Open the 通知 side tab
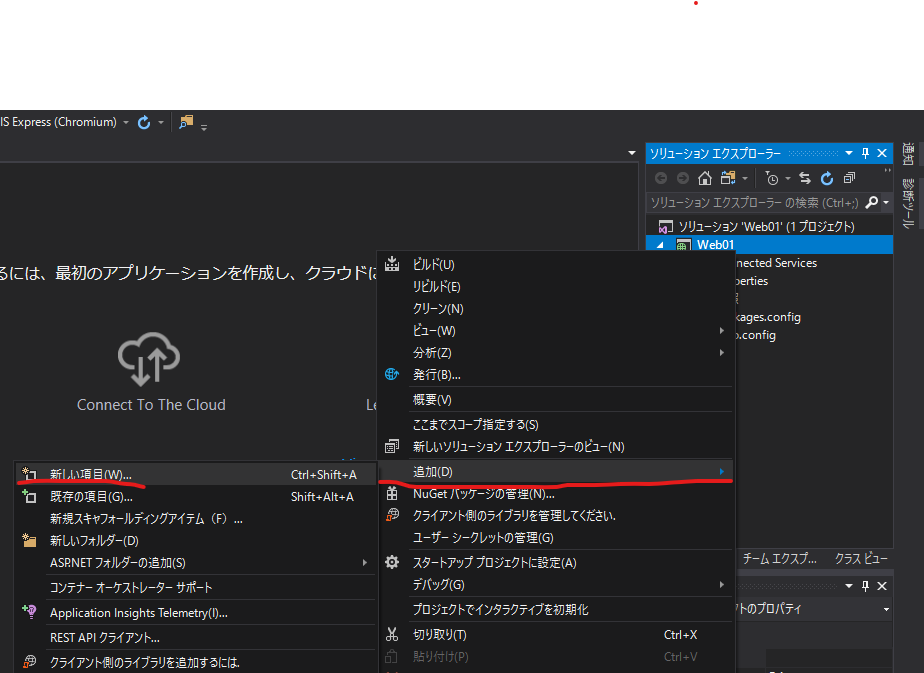This screenshot has height=673, width=924. (908, 154)
